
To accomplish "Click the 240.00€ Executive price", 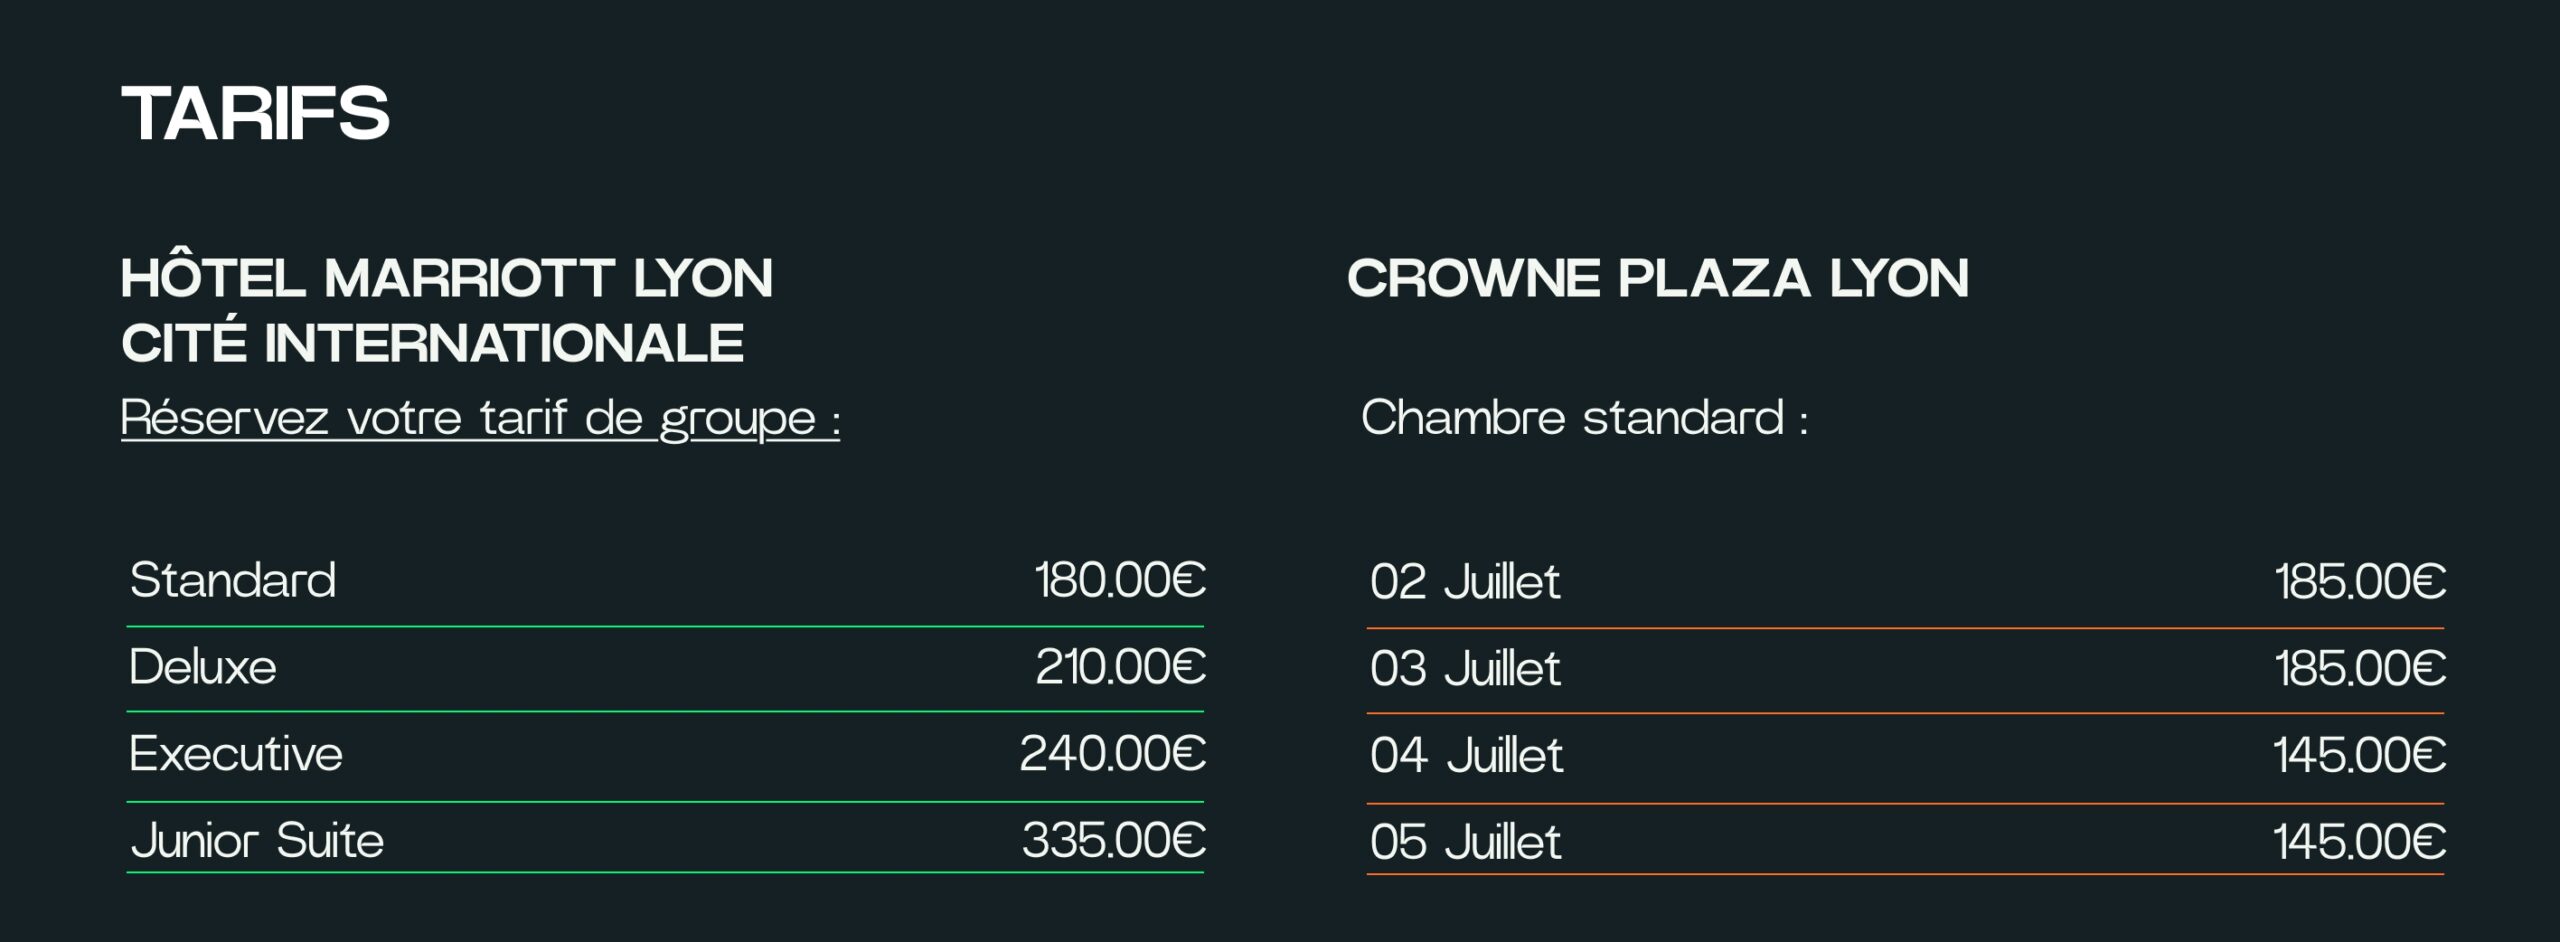I will click(1112, 753).
